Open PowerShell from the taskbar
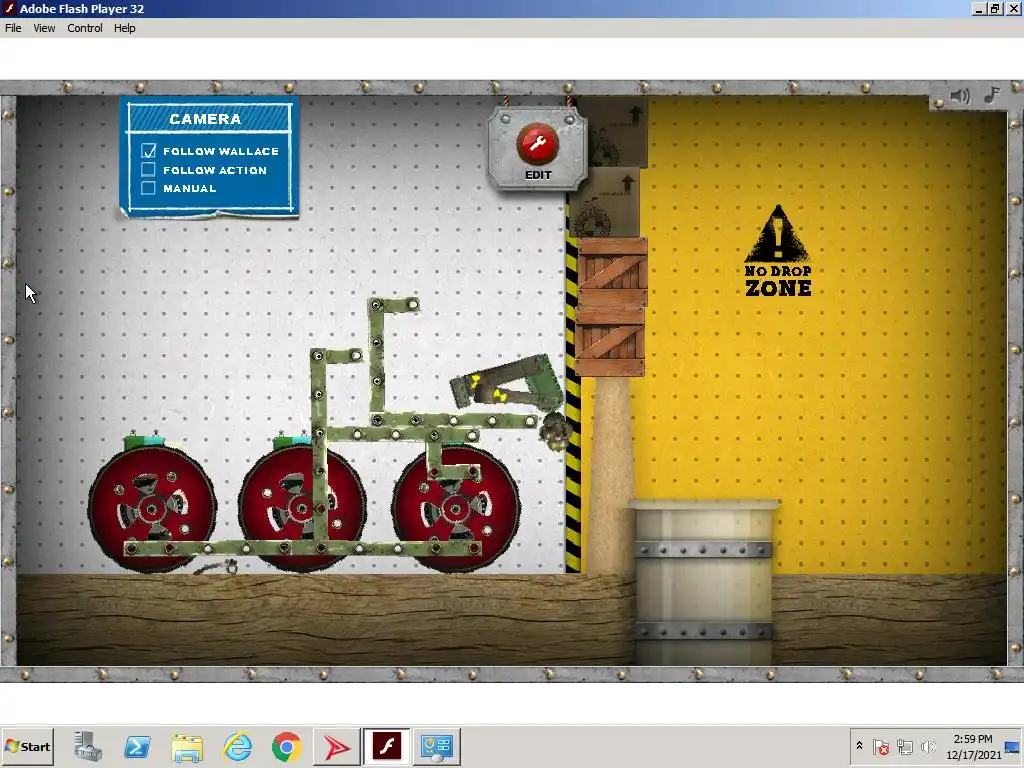This screenshot has width=1024, height=768. click(137, 746)
